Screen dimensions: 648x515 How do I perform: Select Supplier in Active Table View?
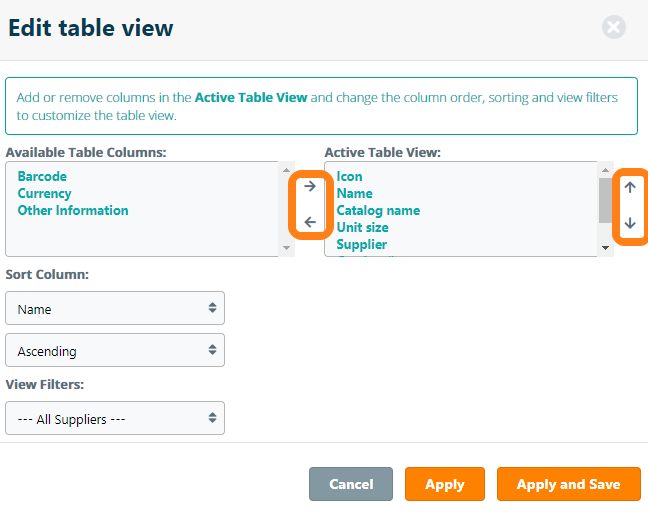click(361, 245)
